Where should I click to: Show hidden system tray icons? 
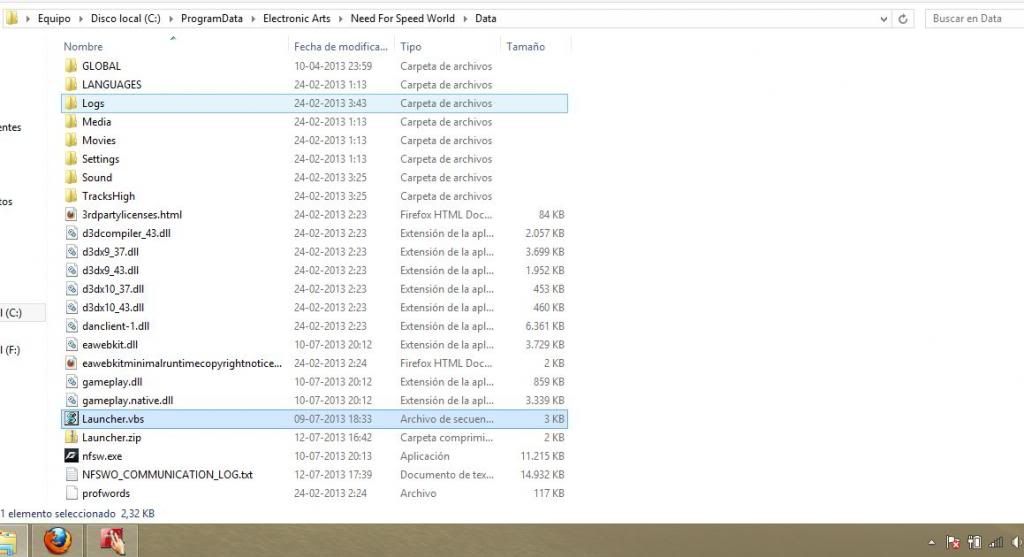point(931,542)
